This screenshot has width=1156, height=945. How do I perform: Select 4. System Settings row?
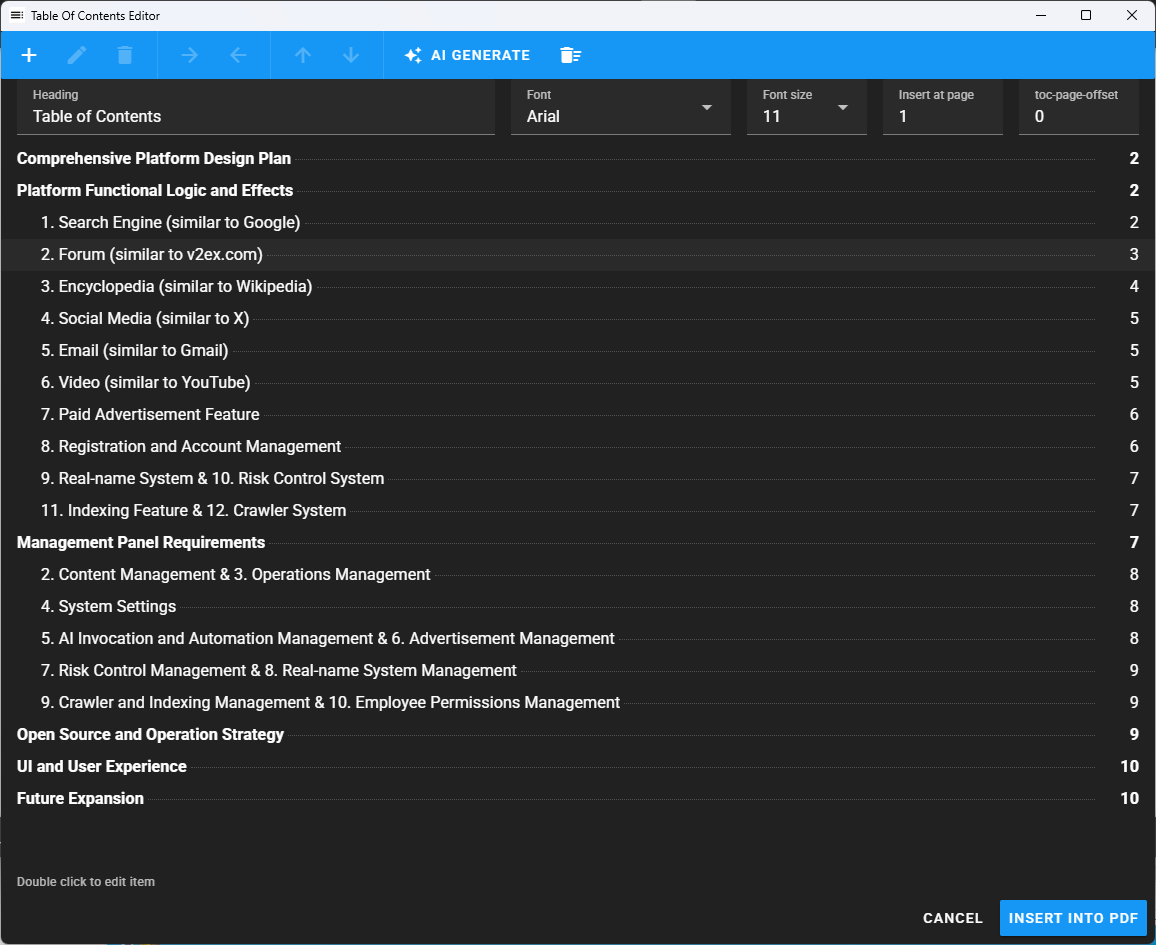point(578,607)
